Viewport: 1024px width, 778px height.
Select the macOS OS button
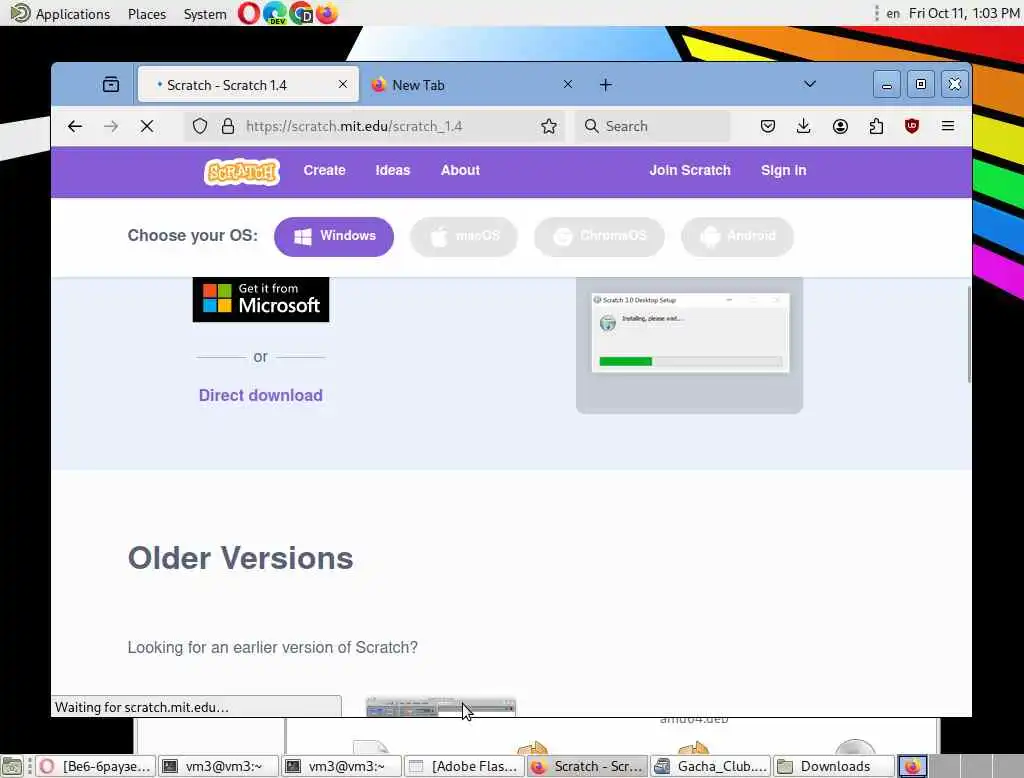coord(464,236)
